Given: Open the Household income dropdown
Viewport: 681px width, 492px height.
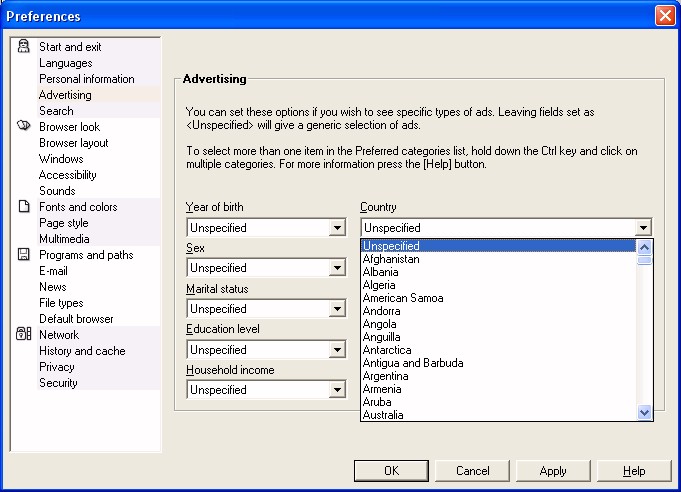Looking at the screenshot, I should tap(337, 390).
